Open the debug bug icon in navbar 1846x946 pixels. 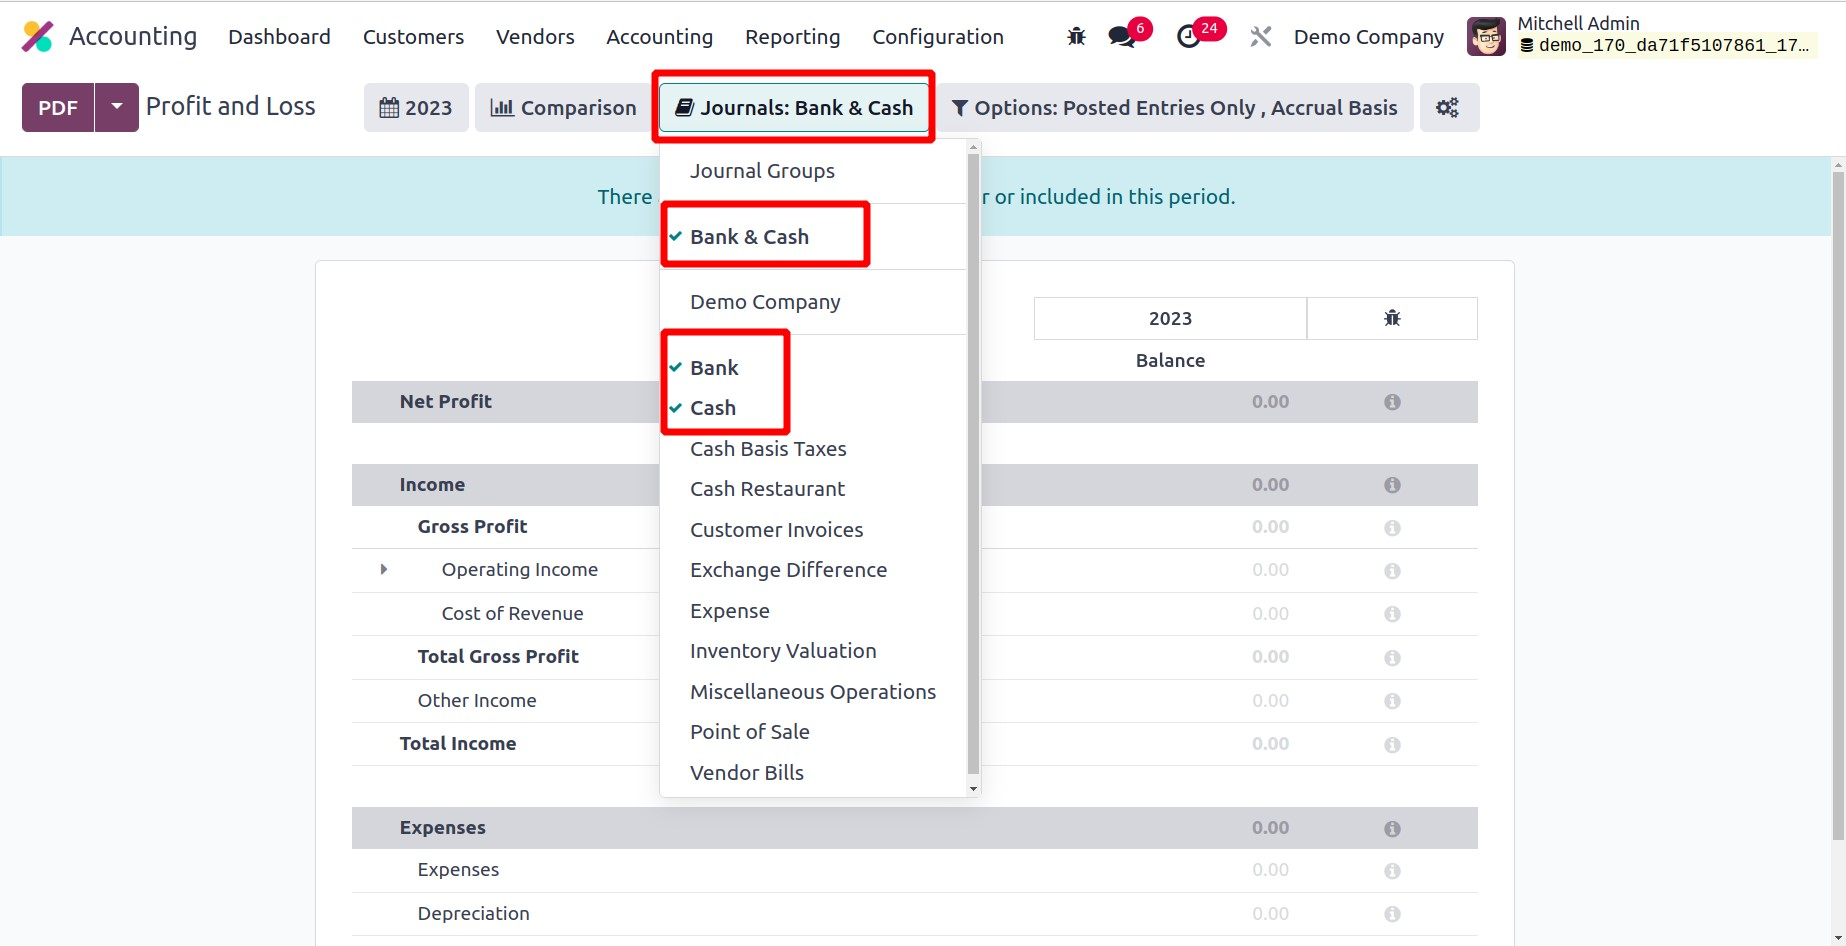[1076, 37]
